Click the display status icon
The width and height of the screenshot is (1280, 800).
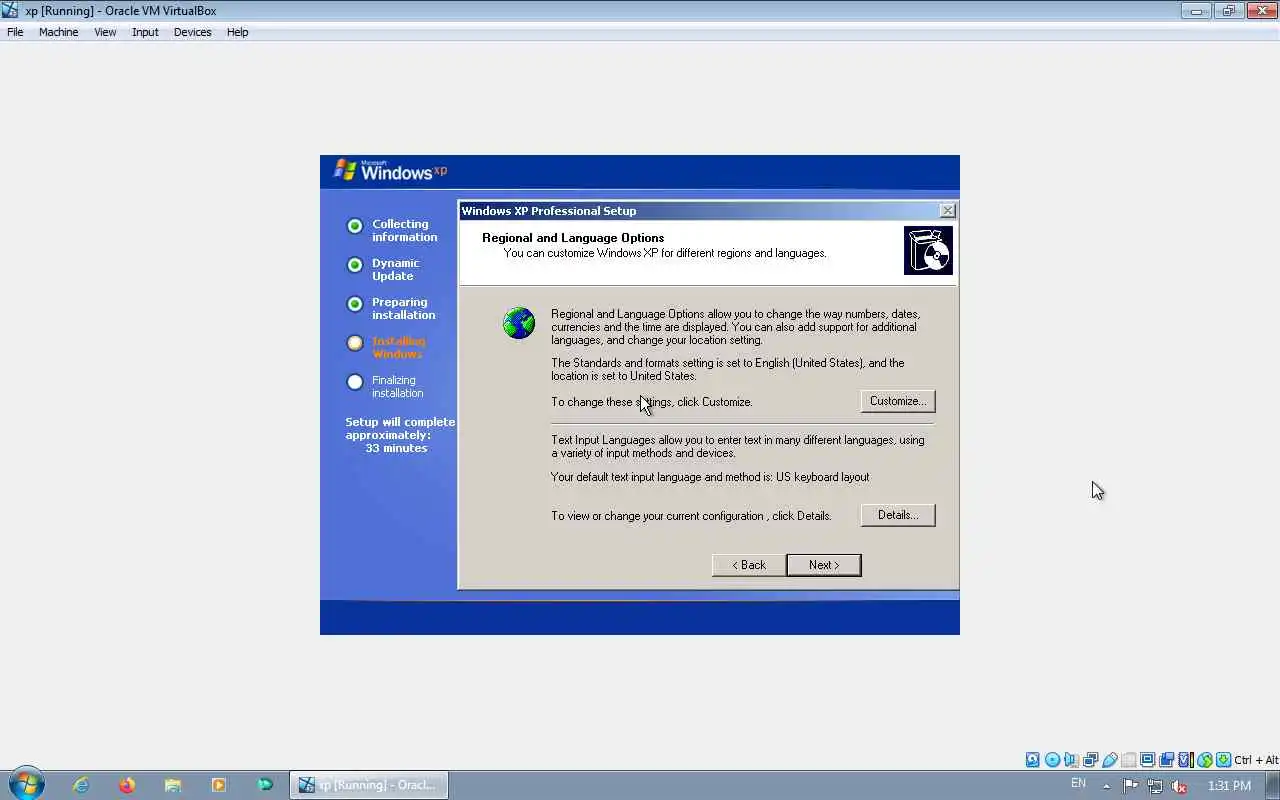click(x=1147, y=760)
